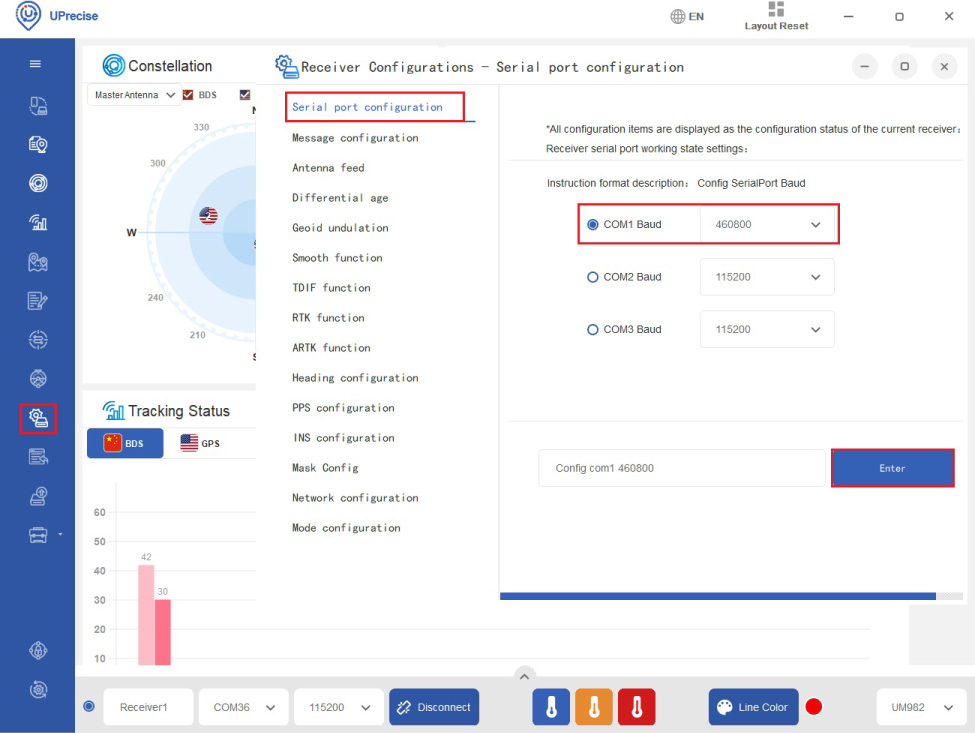Select the COM3 Baud radio button
Screen dimensions: 975x733
(593, 329)
